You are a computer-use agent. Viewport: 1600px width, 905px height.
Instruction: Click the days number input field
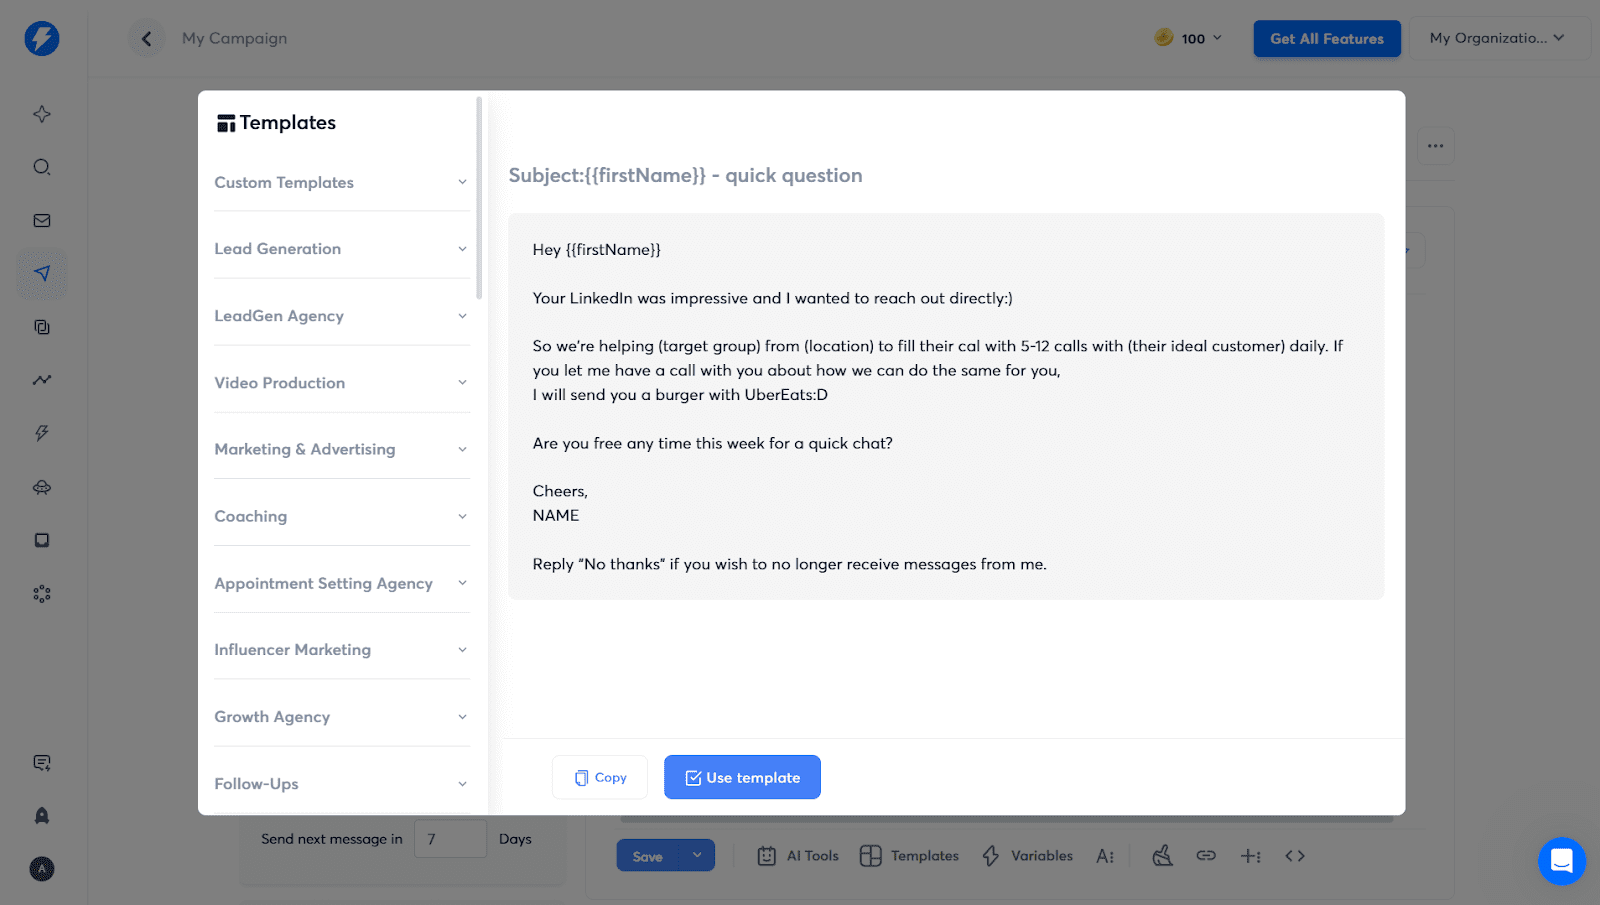(450, 840)
